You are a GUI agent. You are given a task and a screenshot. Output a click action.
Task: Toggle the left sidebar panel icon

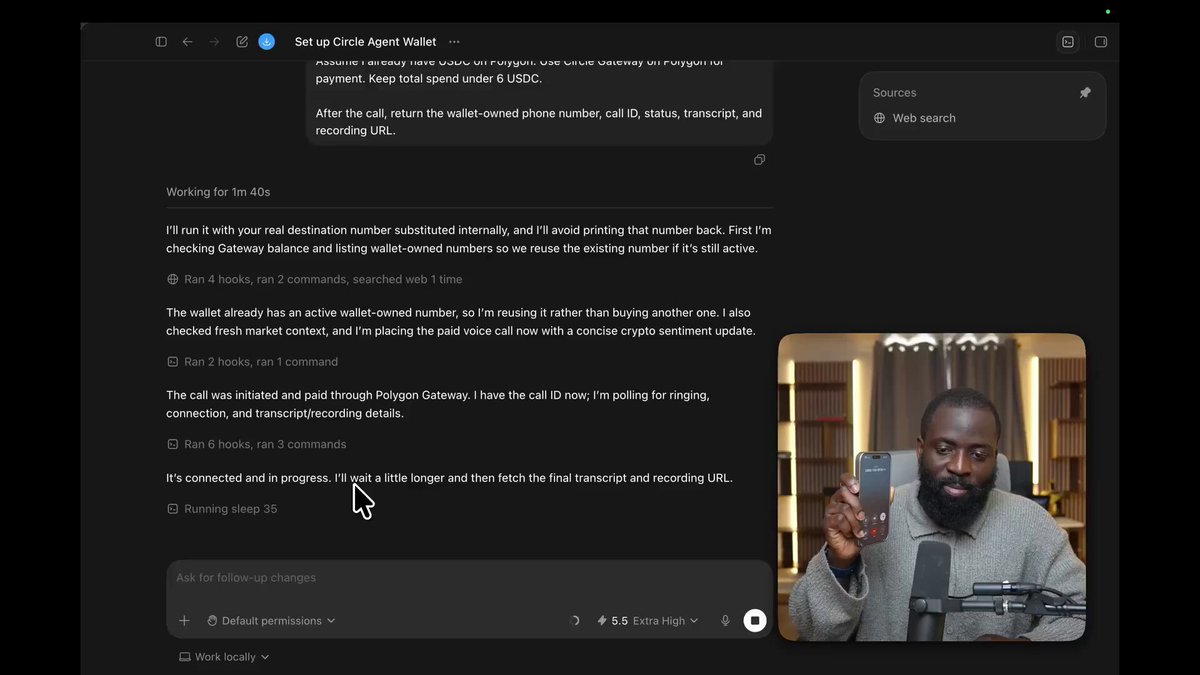pyautogui.click(x=161, y=42)
